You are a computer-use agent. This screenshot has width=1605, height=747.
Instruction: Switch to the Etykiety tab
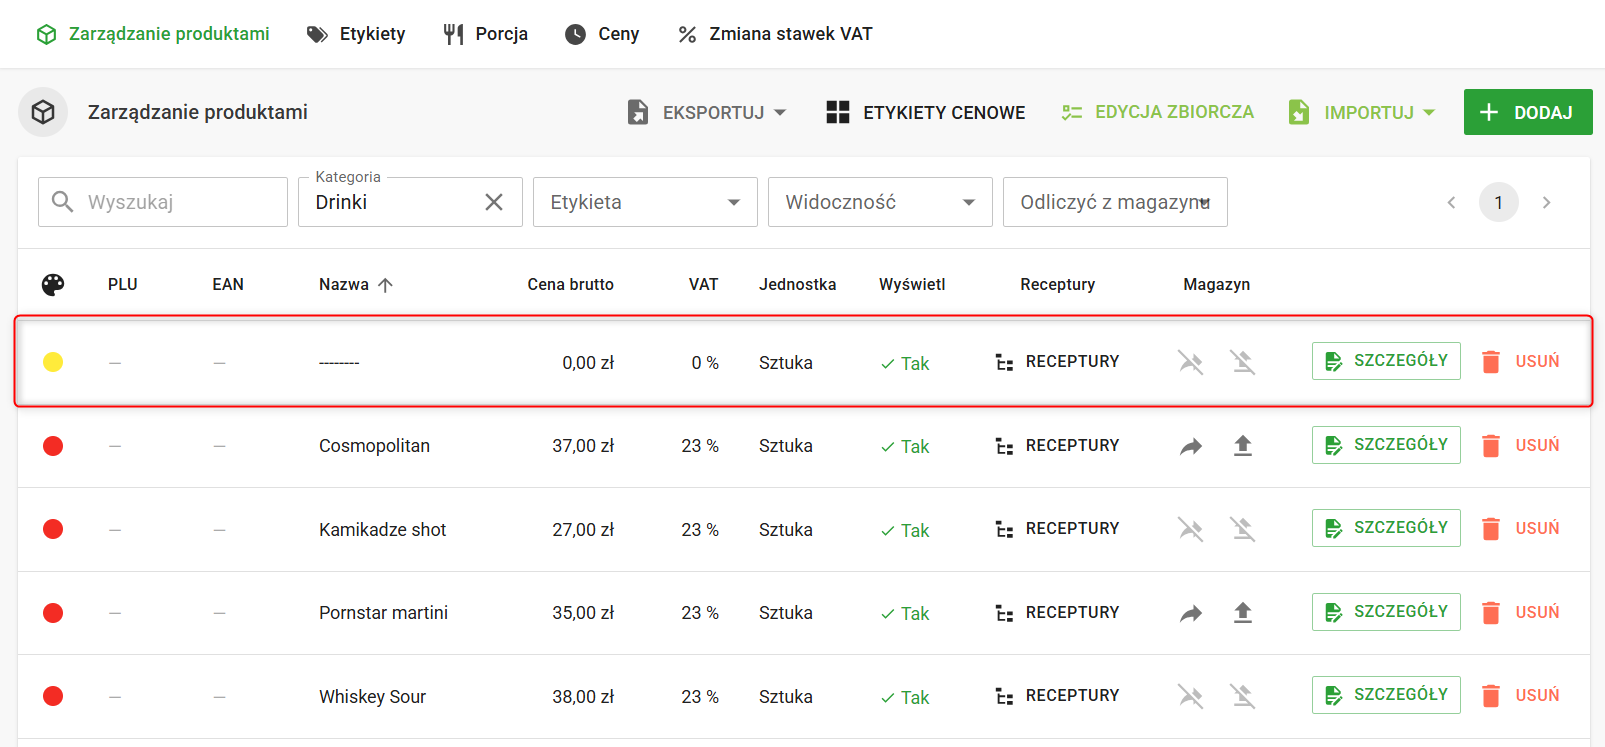[356, 34]
